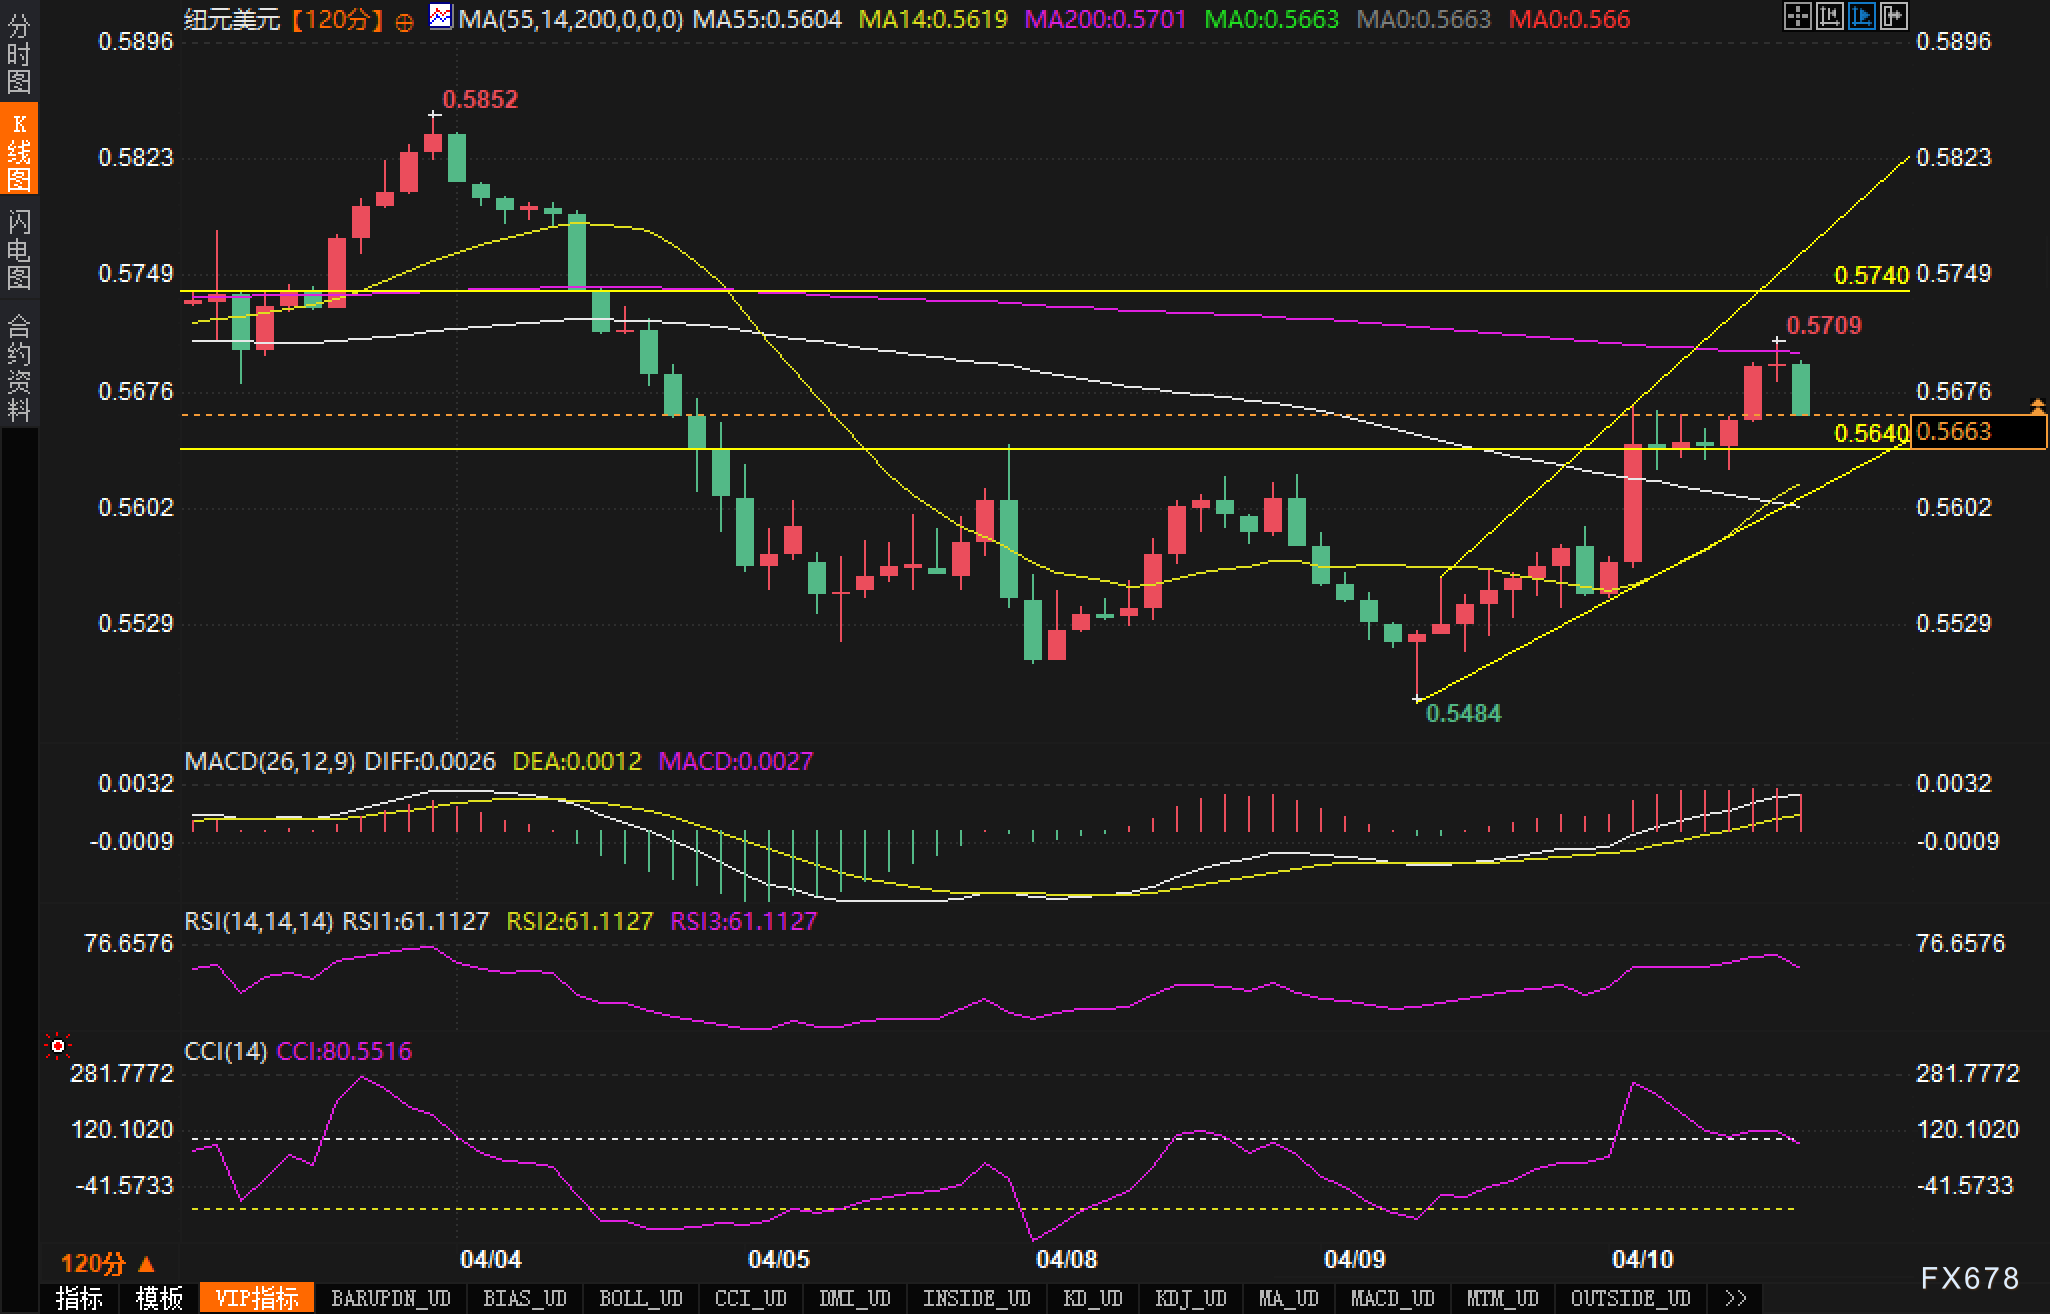This screenshot has width=2050, height=1314.
Task: Click the MA indicator settings icon
Action: point(439,17)
